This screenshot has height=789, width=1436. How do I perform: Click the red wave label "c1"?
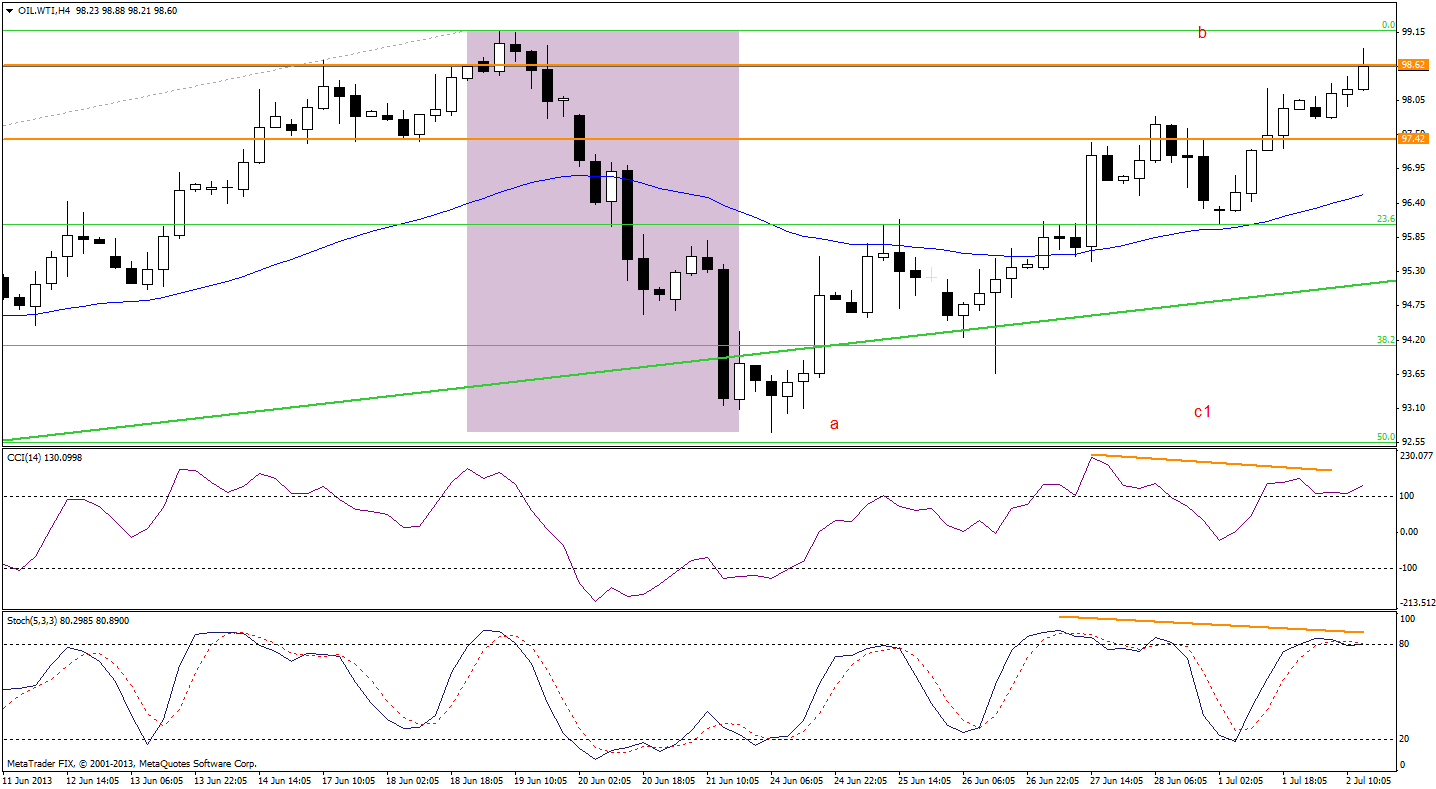point(1202,411)
